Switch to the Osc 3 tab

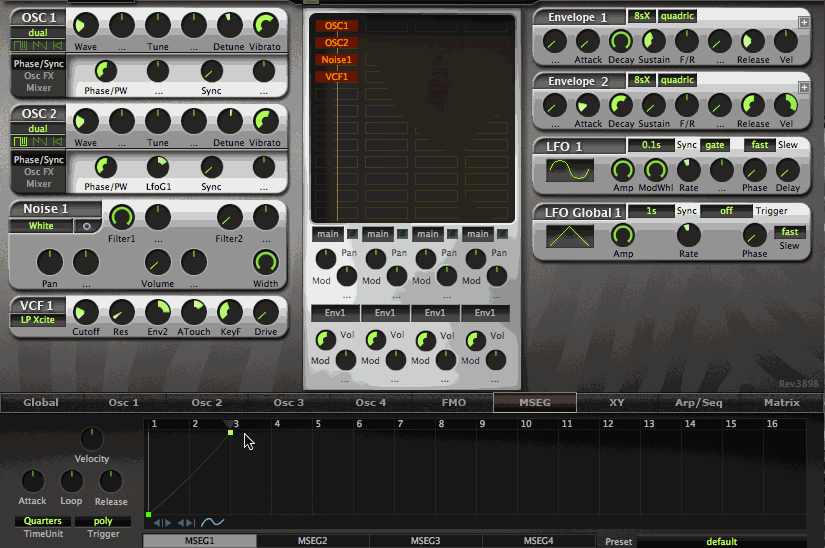click(x=289, y=403)
